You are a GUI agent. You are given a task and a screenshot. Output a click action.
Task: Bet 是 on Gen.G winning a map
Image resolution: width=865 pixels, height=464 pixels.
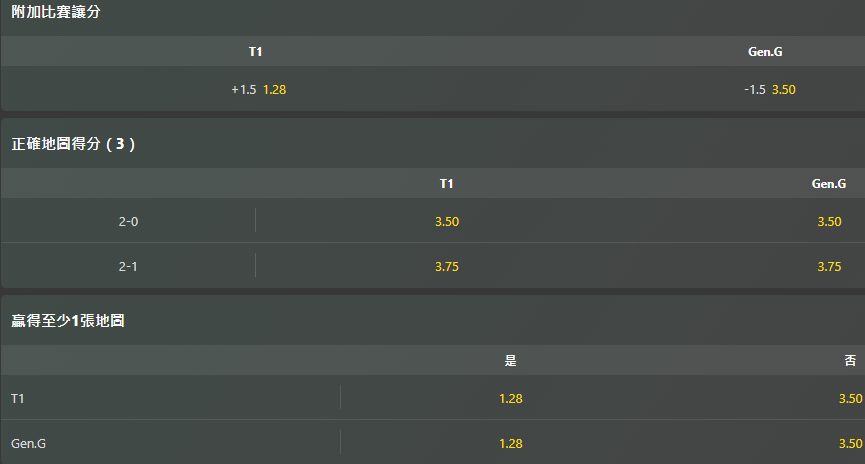[x=511, y=444]
